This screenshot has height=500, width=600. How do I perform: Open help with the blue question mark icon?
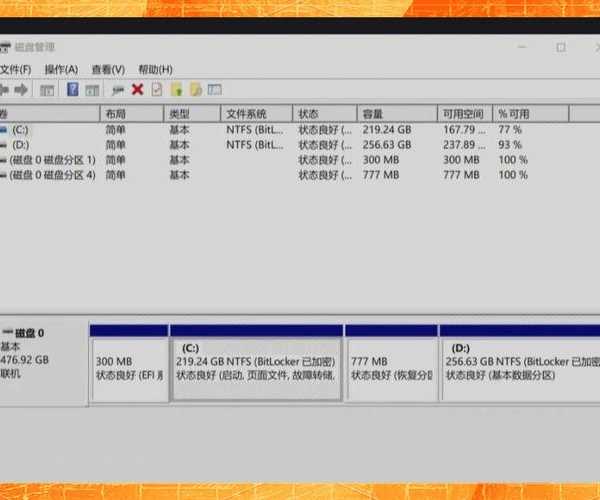pos(73,90)
